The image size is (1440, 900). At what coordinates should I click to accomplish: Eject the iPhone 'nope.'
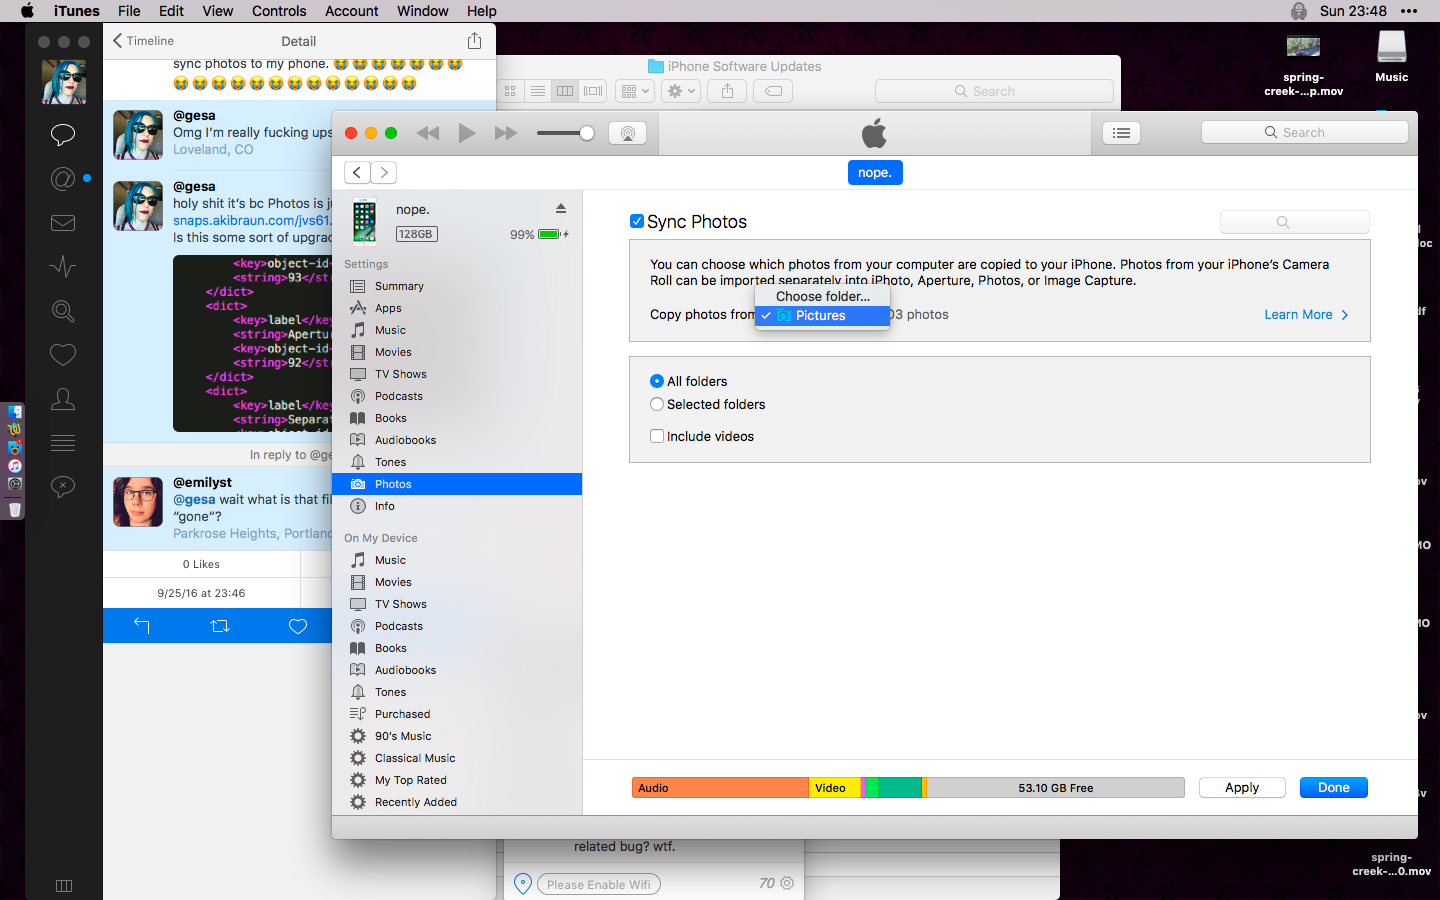click(561, 208)
